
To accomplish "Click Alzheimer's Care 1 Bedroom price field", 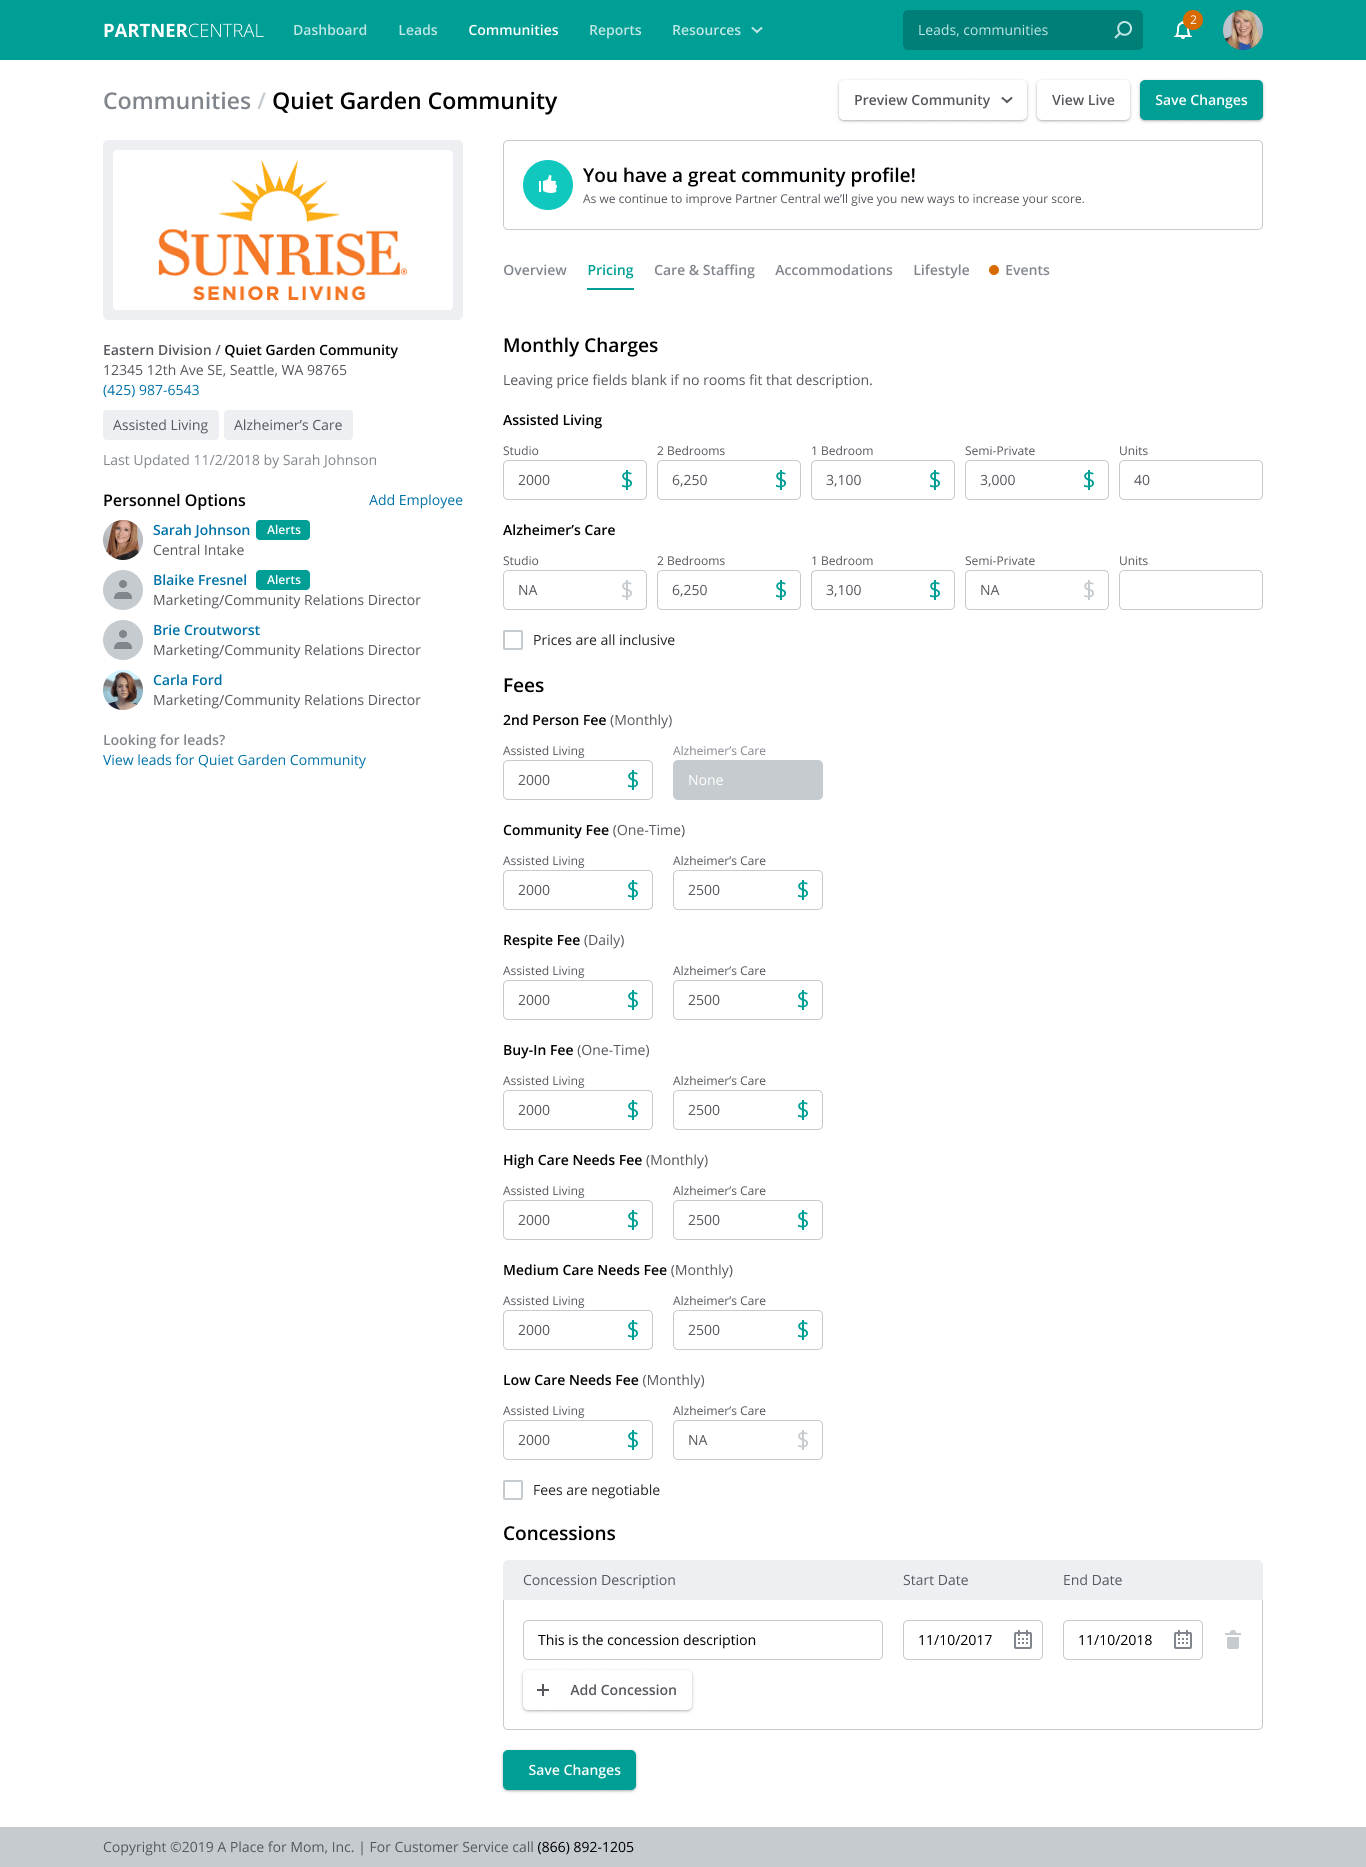I will (x=883, y=590).
